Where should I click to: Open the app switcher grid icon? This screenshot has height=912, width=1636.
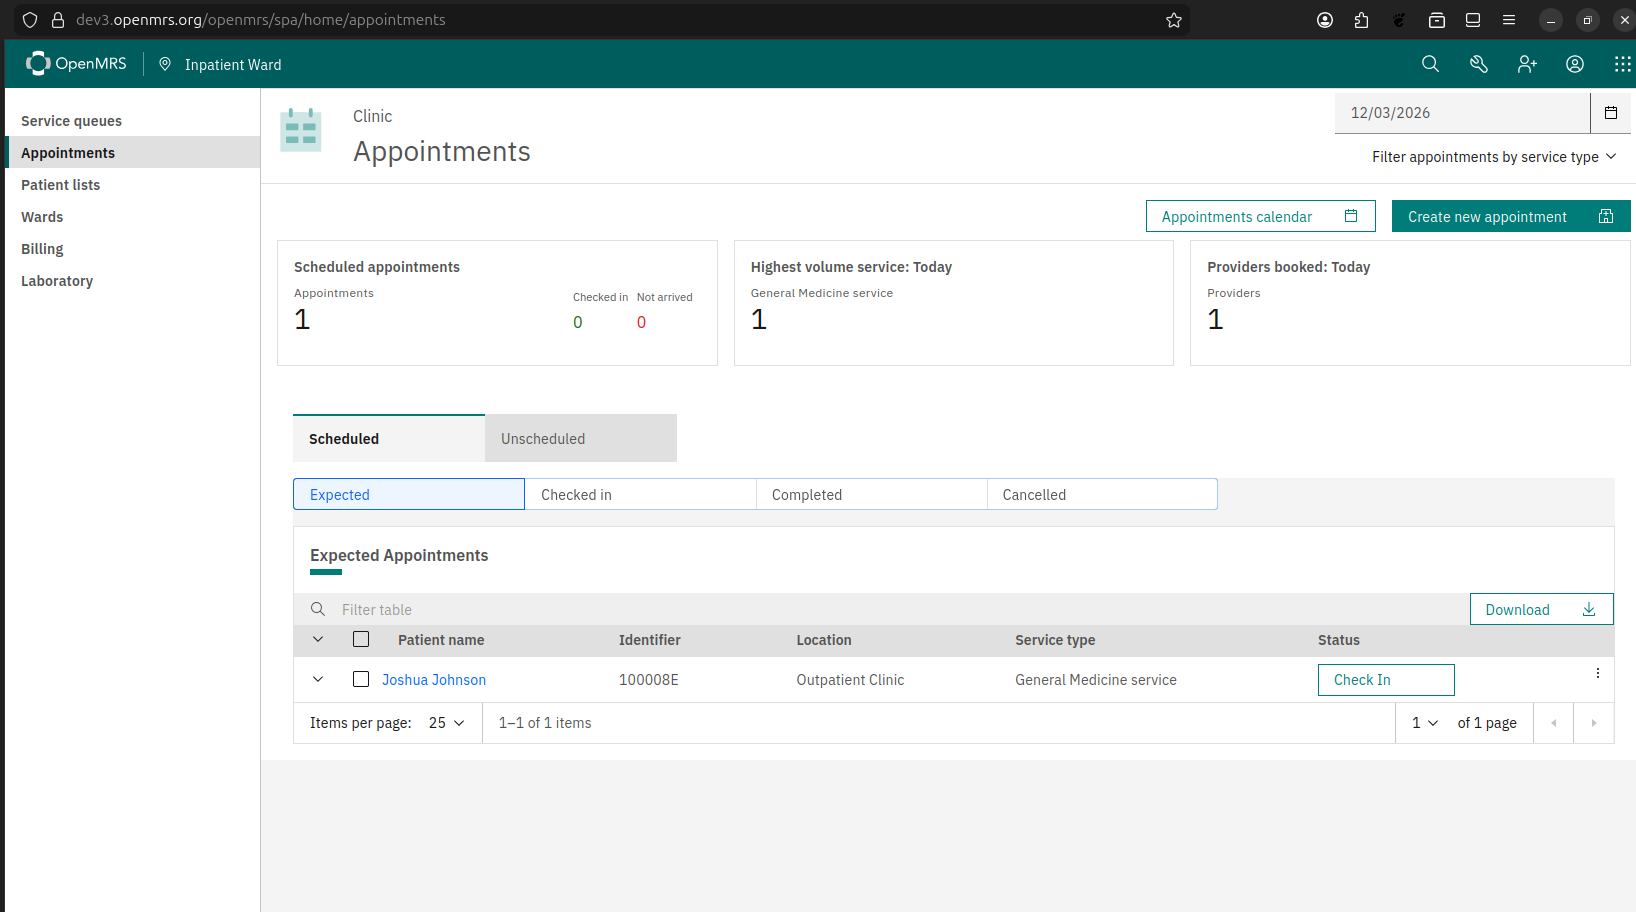(1621, 64)
